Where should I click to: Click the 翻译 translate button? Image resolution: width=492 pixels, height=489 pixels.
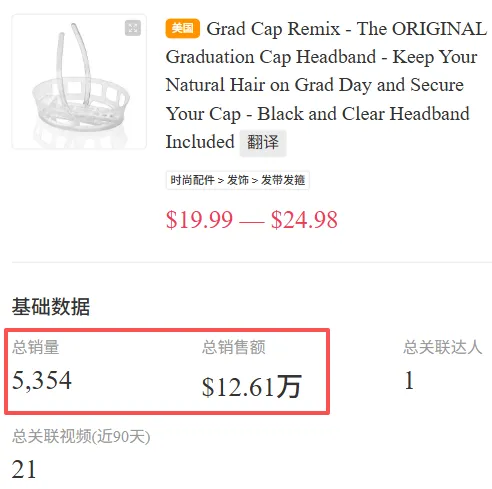(x=263, y=143)
